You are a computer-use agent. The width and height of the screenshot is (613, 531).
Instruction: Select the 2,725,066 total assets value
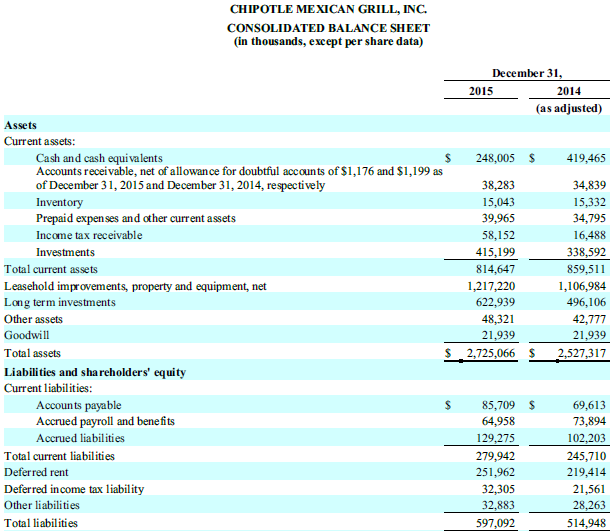click(x=491, y=353)
